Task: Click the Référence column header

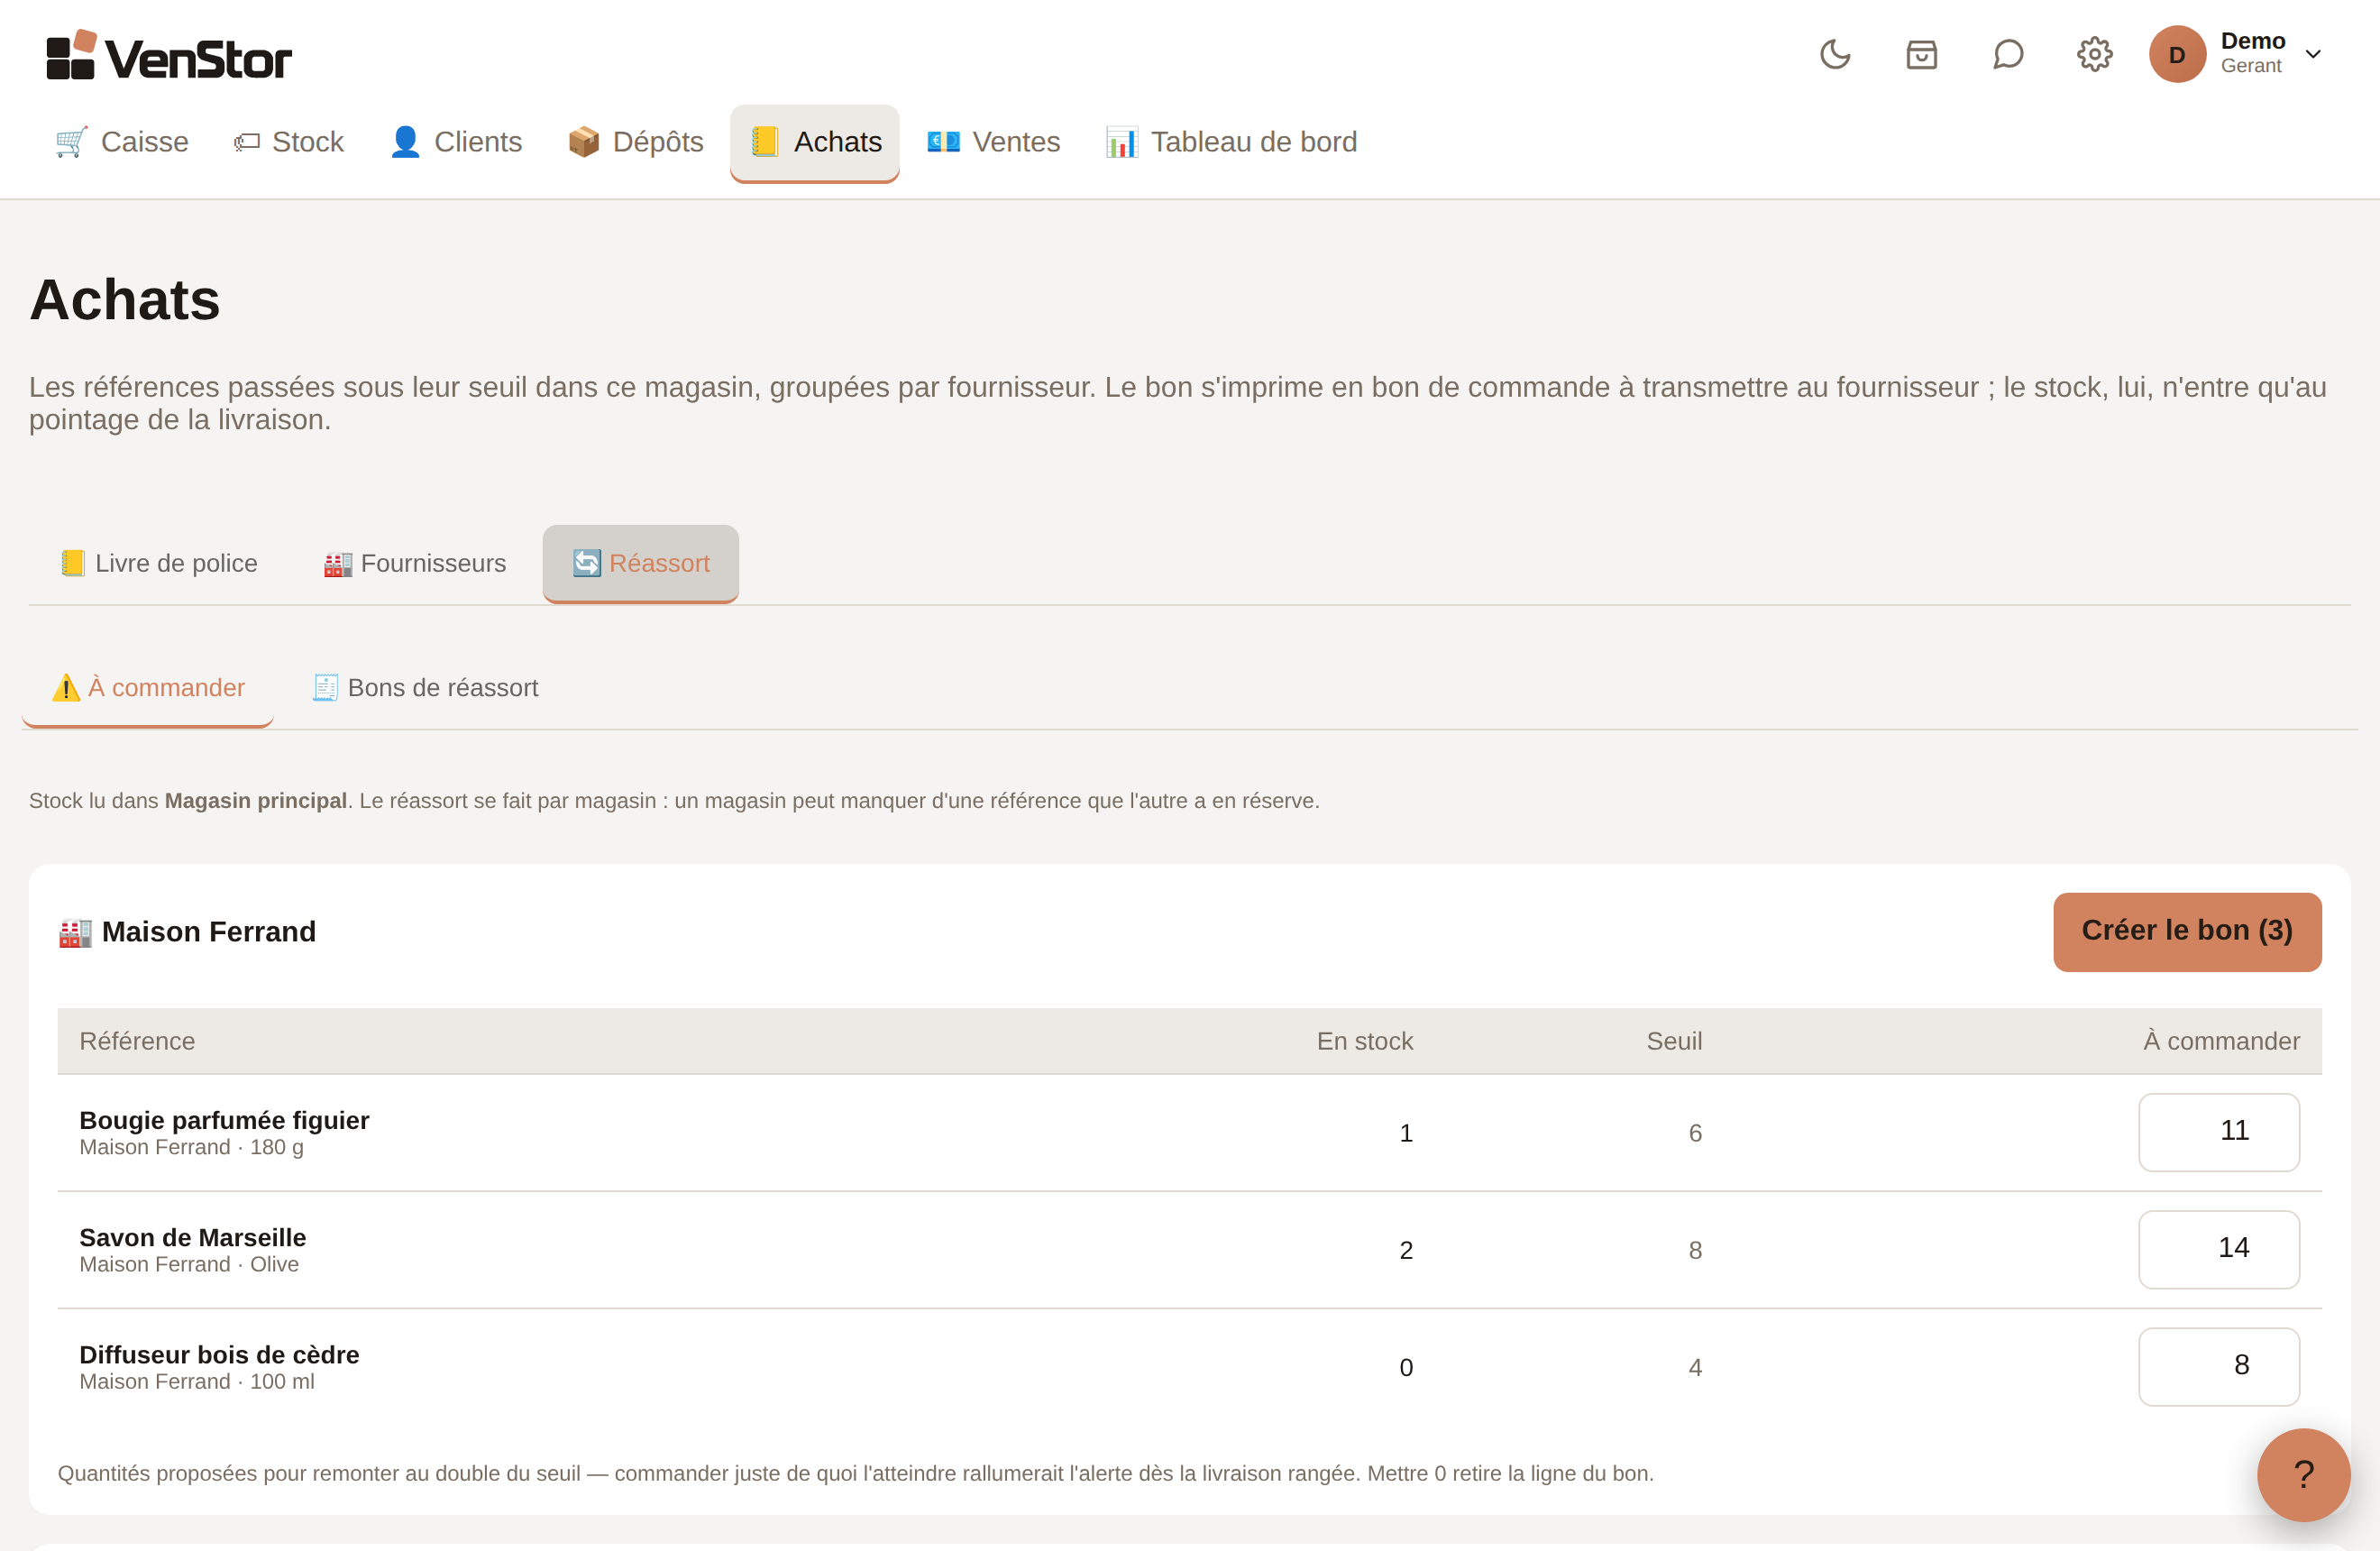Action: coord(137,1041)
